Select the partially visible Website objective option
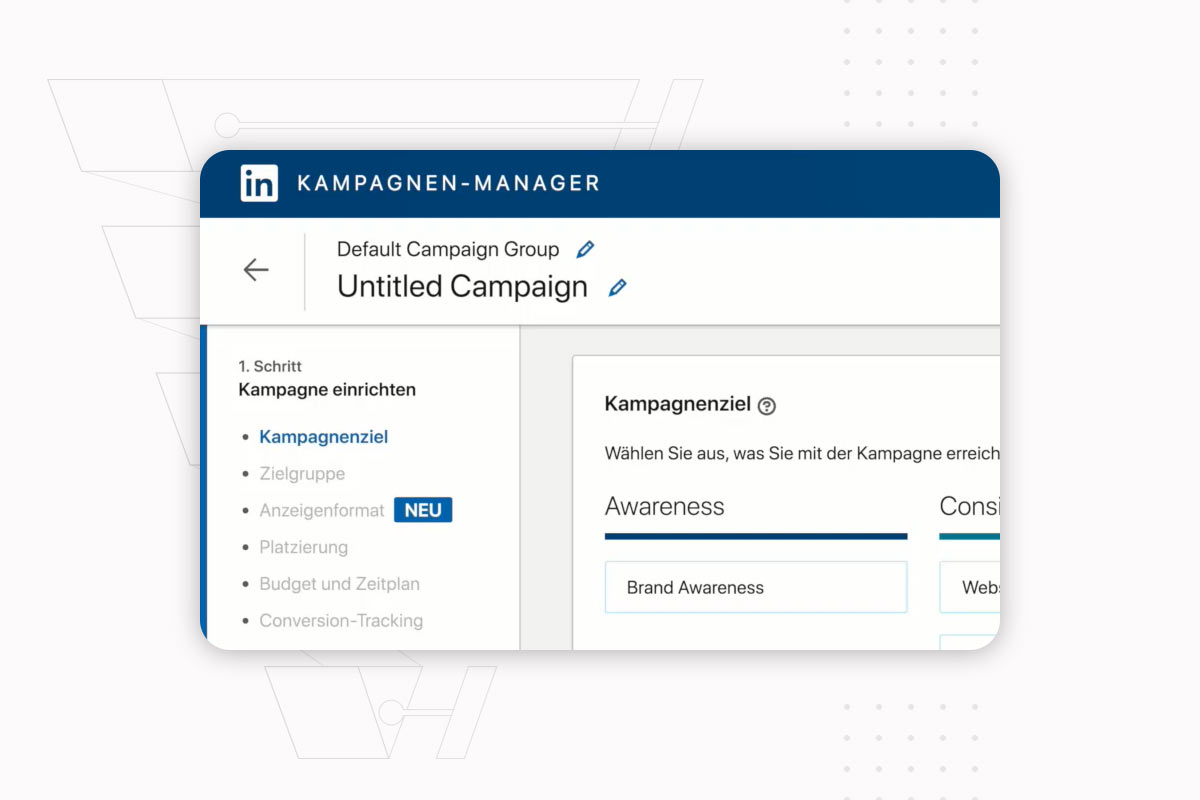1200x800 pixels. click(970, 587)
